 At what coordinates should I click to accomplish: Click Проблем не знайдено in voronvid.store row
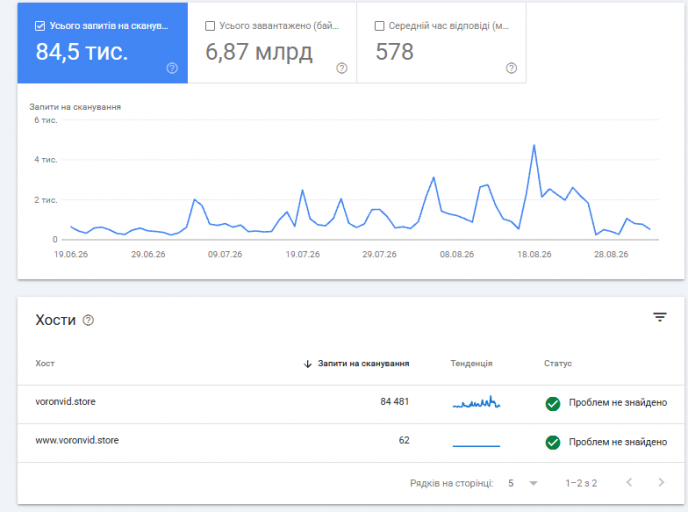click(x=618, y=402)
